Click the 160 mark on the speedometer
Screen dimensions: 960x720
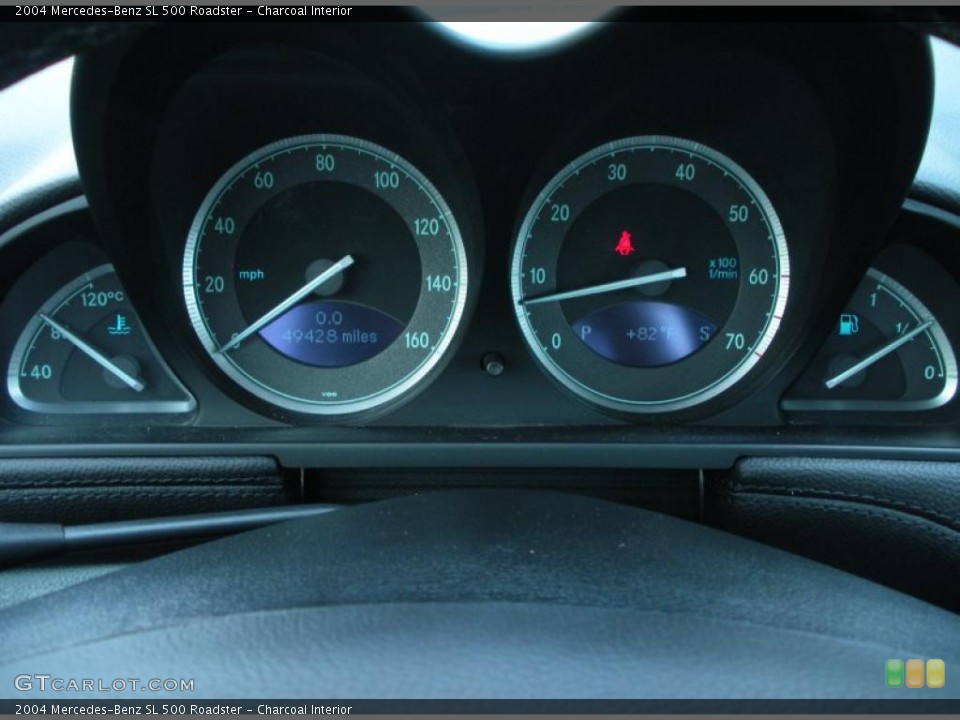click(416, 340)
